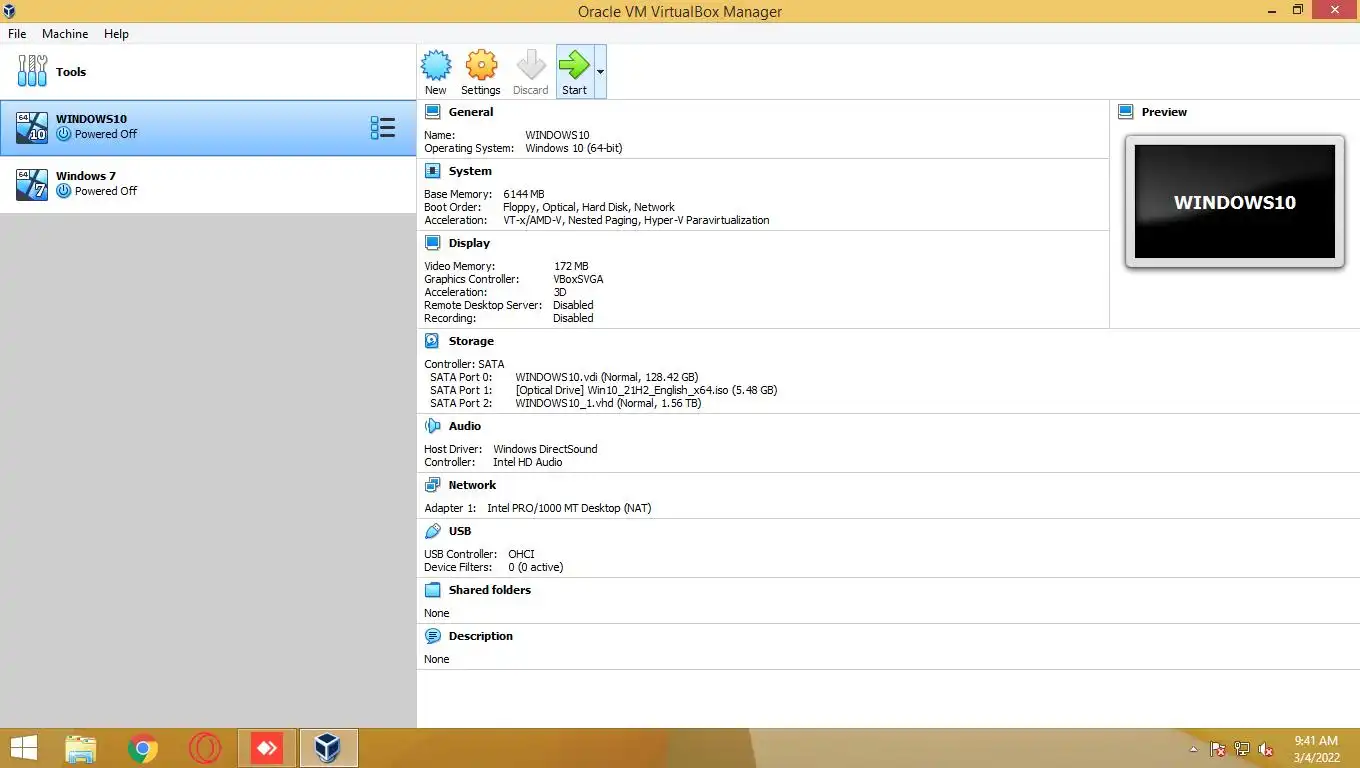Click the Win10_21H2_English_x64.iso optical drive entry
This screenshot has width=1360, height=768.
[646, 390]
